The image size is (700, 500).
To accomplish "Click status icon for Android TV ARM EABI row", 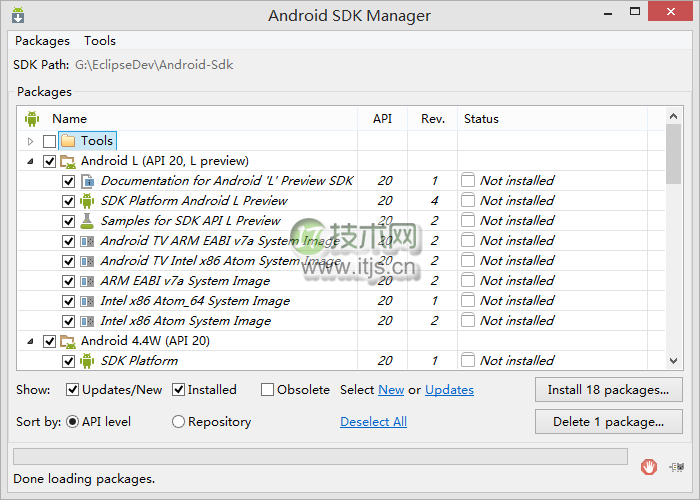I will 468,241.
